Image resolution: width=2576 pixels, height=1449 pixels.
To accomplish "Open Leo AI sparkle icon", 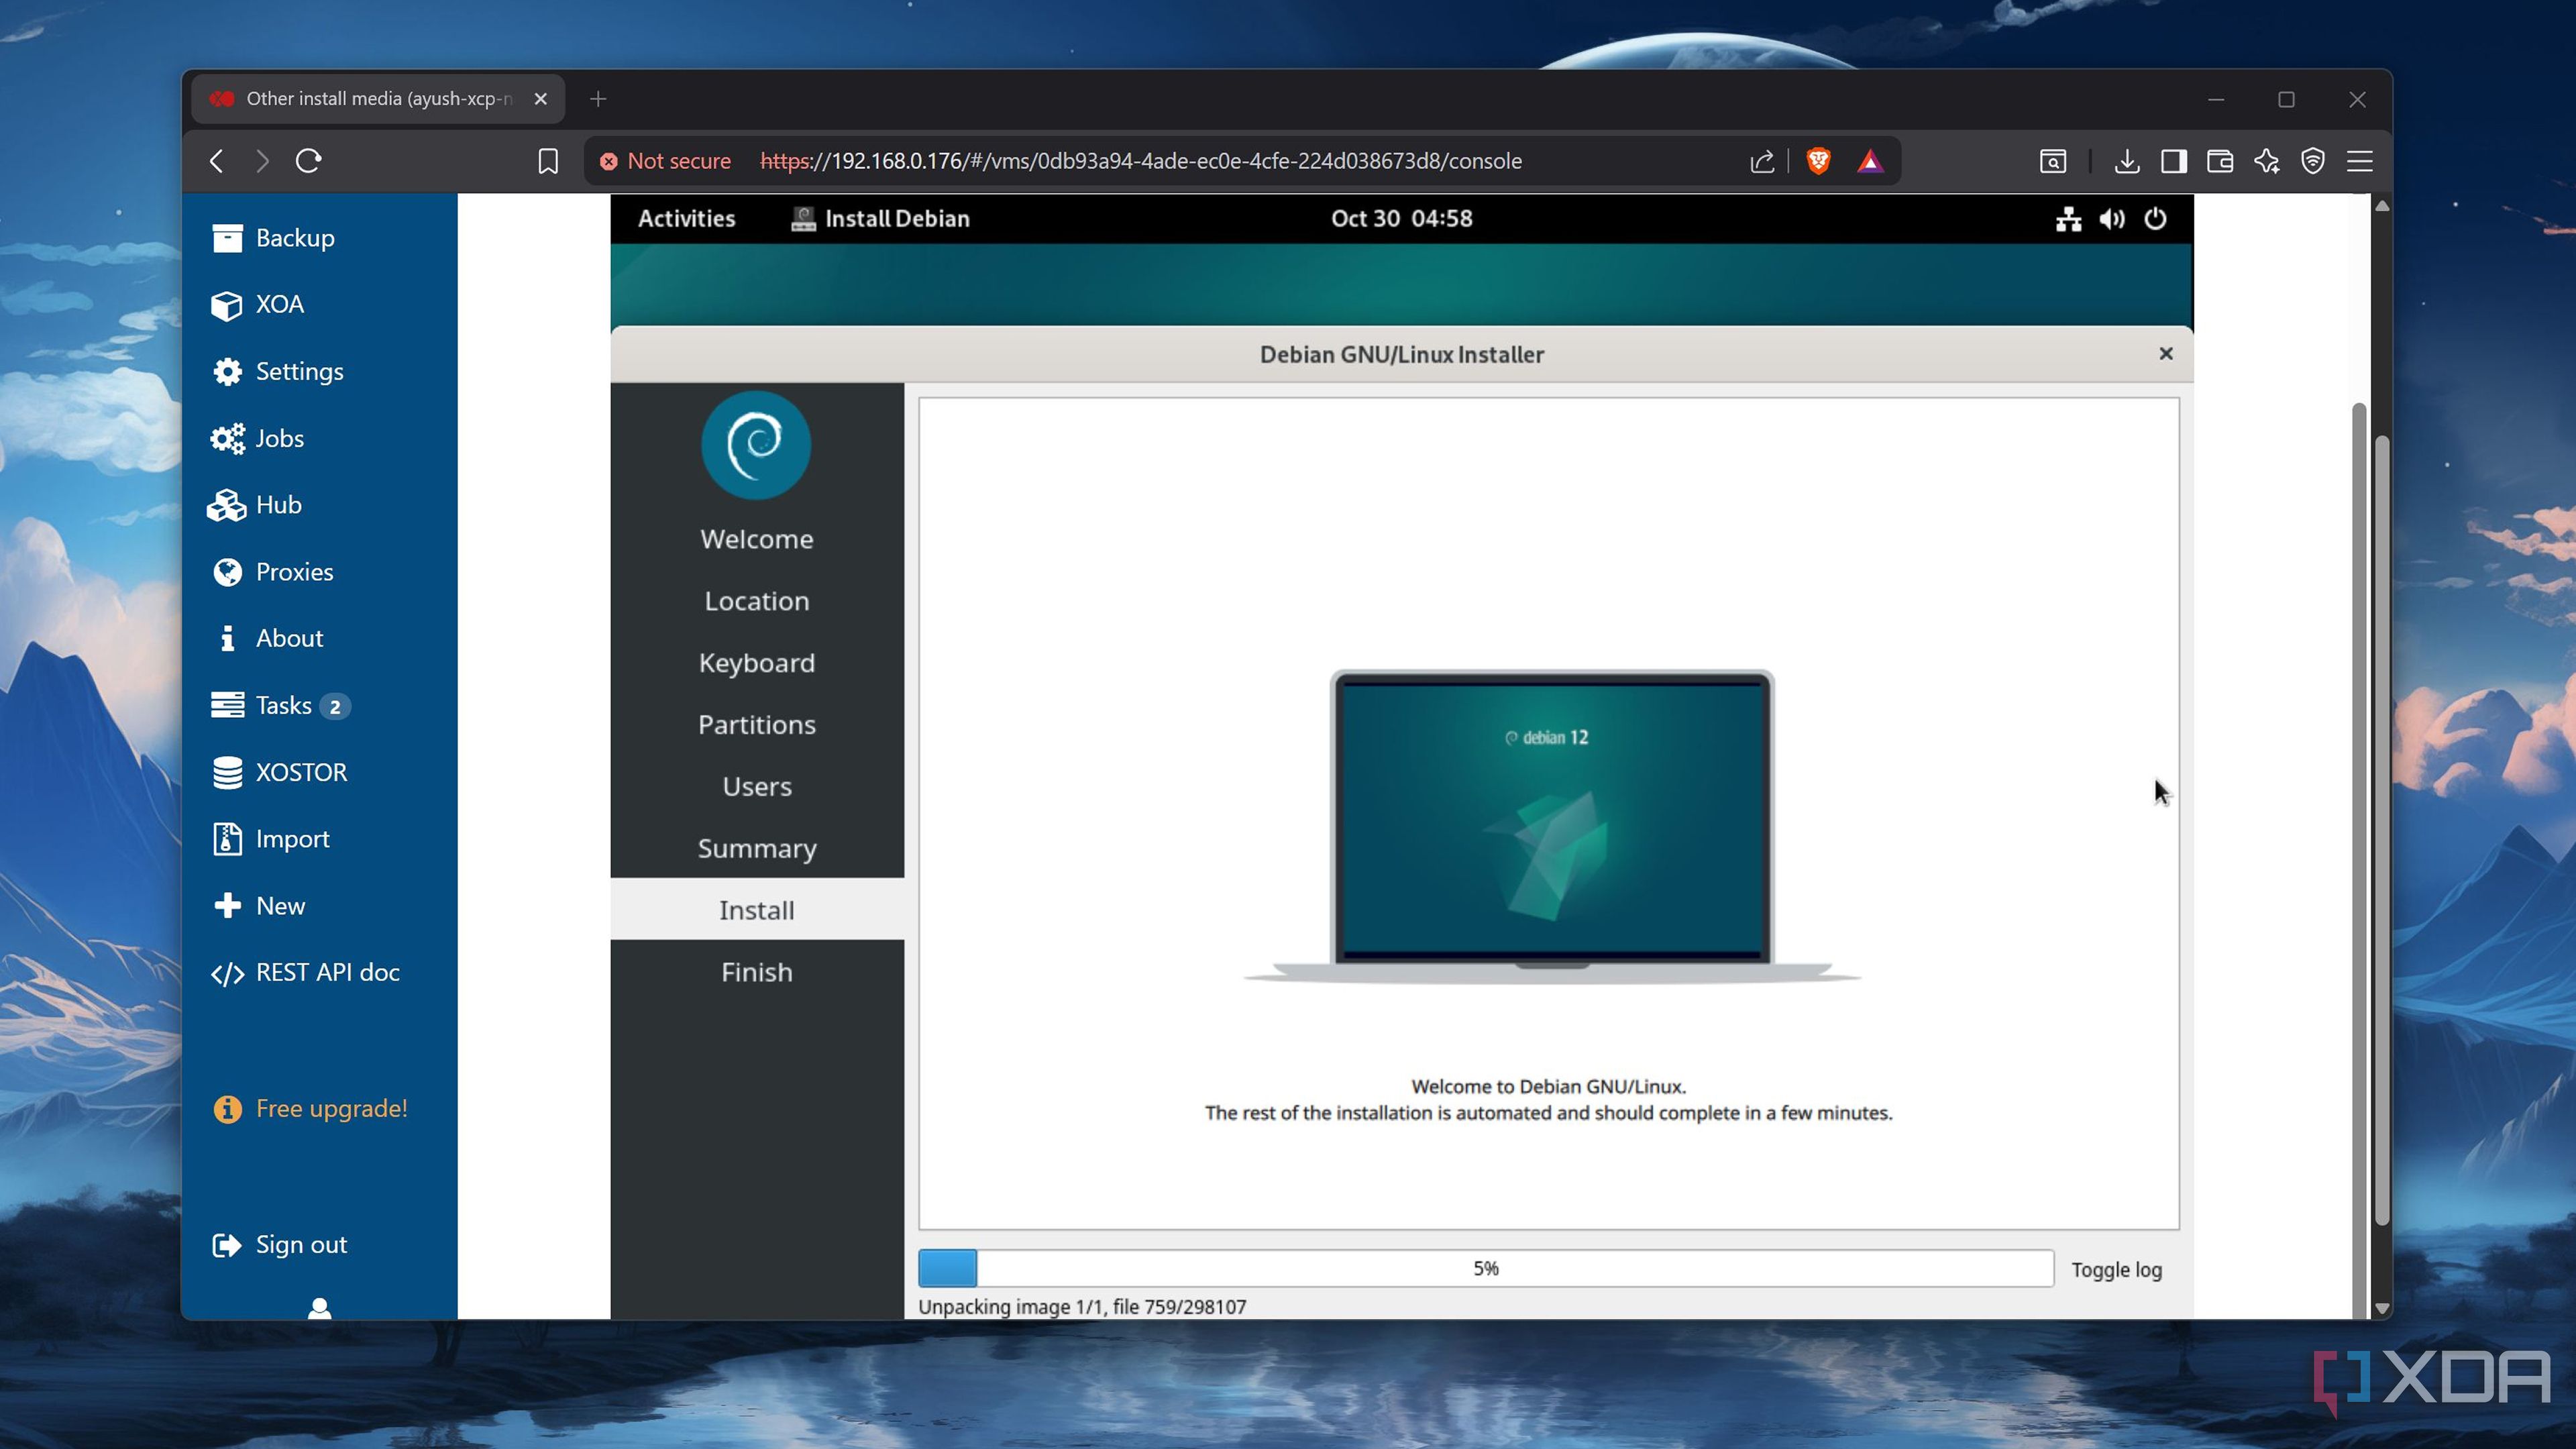I will pos(2266,161).
